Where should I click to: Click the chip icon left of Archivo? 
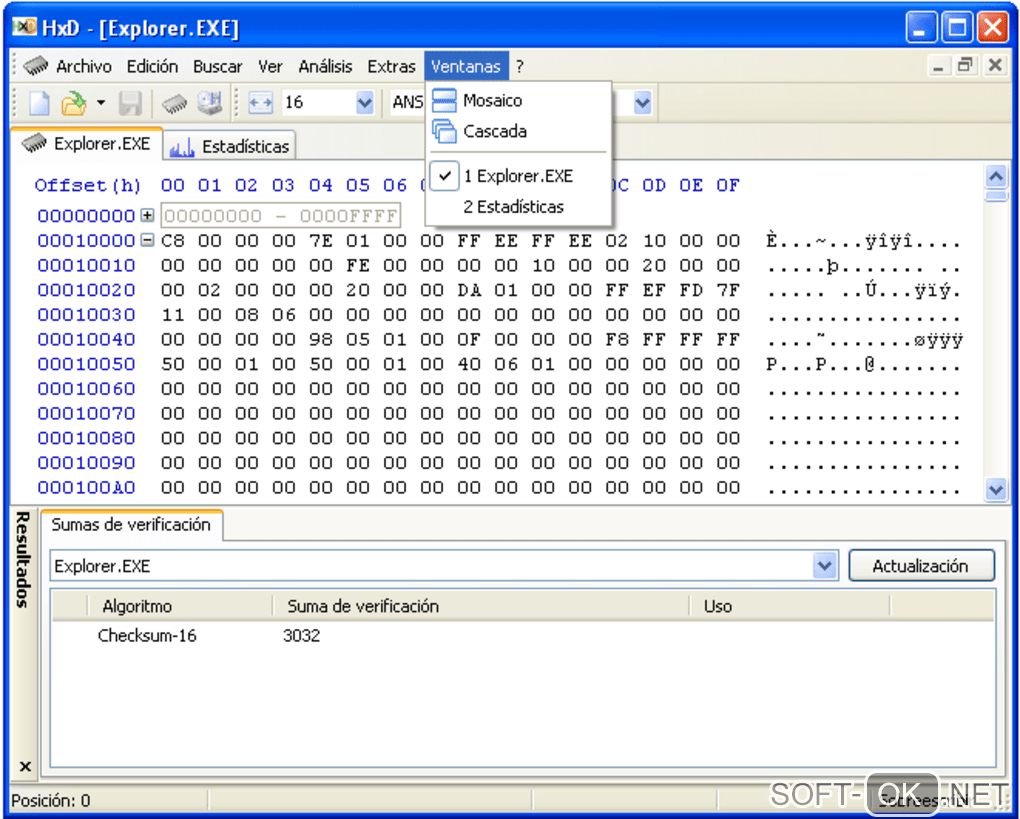pos(36,66)
